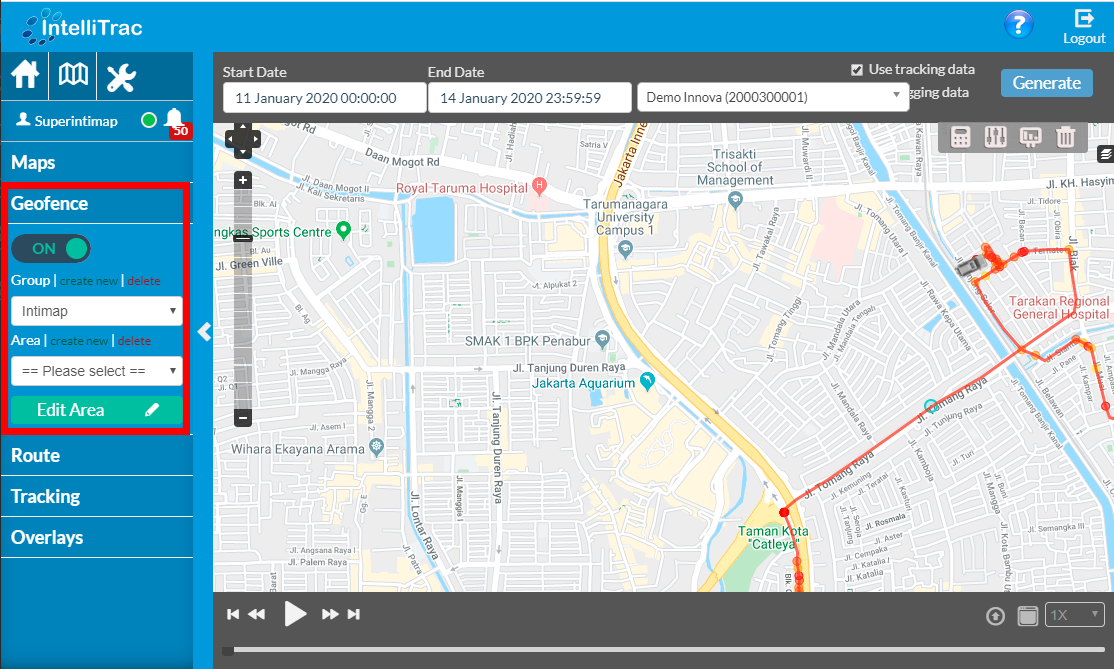This screenshot has width=1114, height=669.
Task: Open the help question mark icon
Action: tap(1018, 25)
